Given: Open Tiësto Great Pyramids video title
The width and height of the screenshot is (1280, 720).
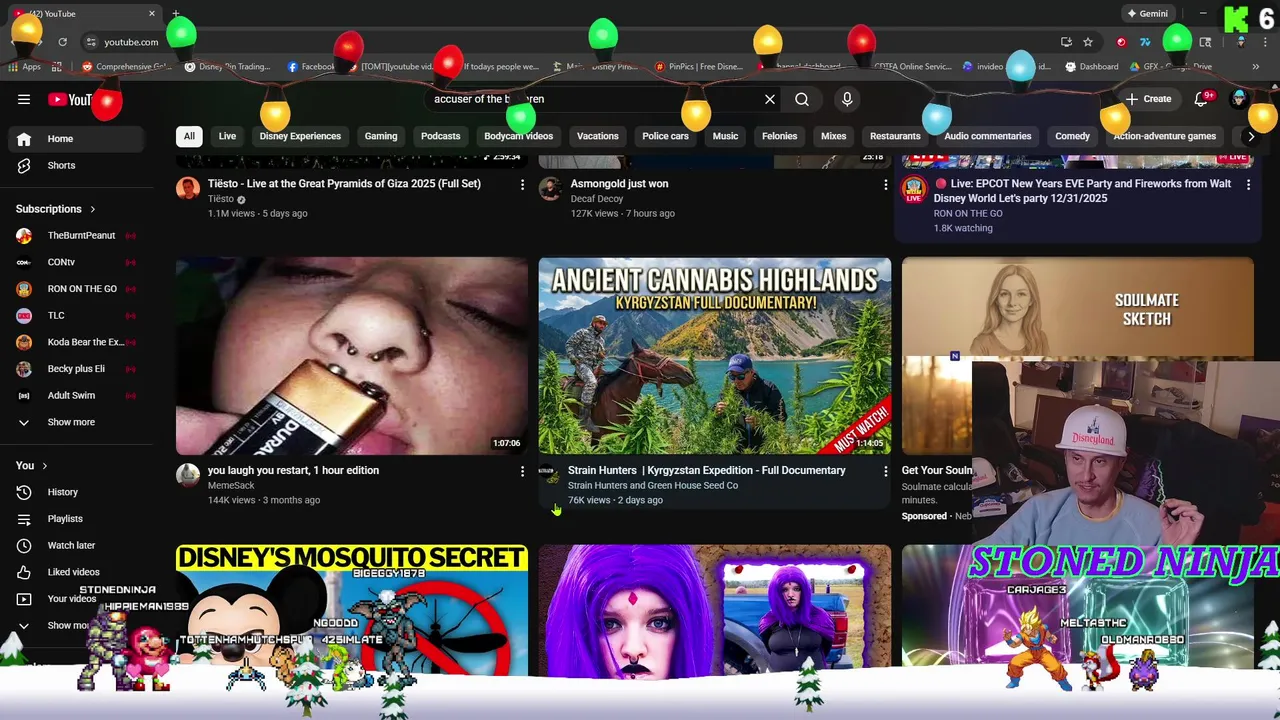Looking at the screenshot, I should click(x=344, y=184).
